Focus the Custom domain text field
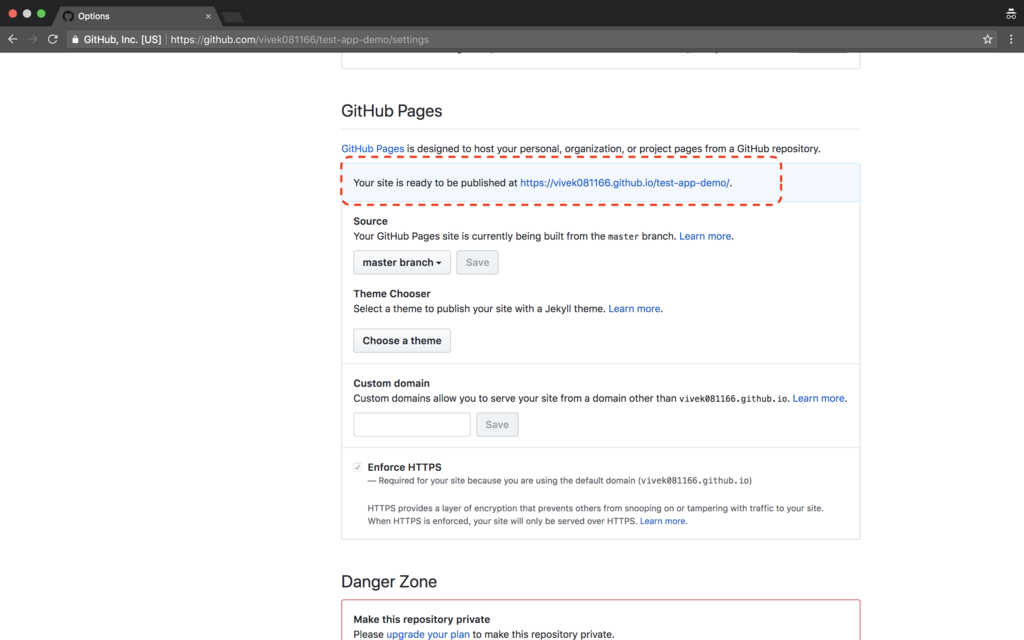Viewport: 1024px width, 640px height. click(x=411, y=424)
